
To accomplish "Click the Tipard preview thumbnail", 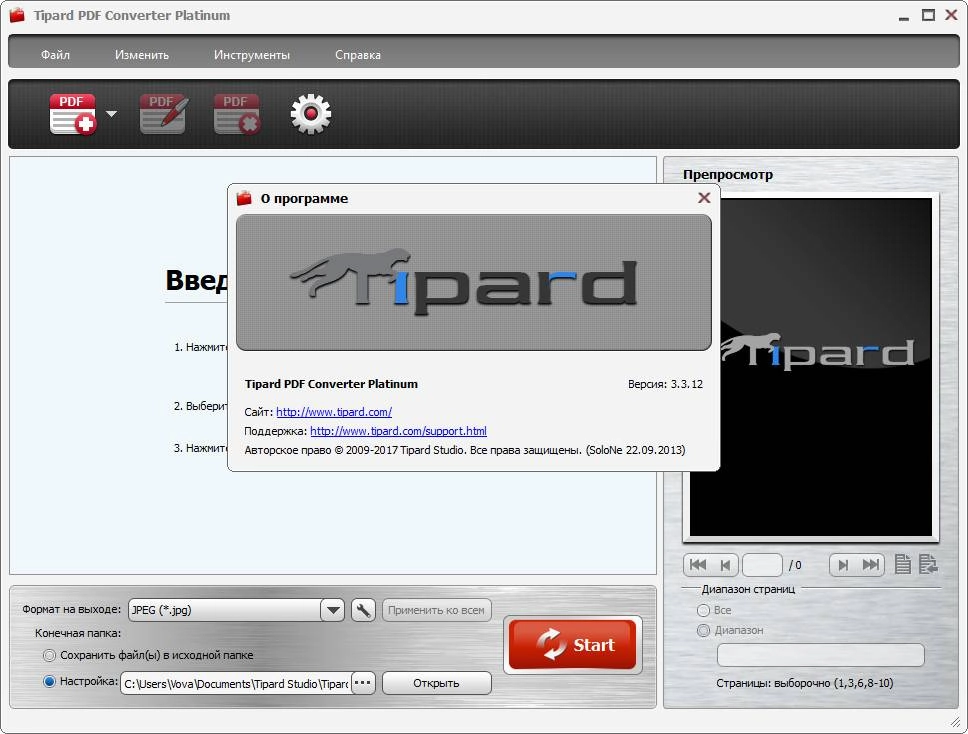I will [811, 367].
